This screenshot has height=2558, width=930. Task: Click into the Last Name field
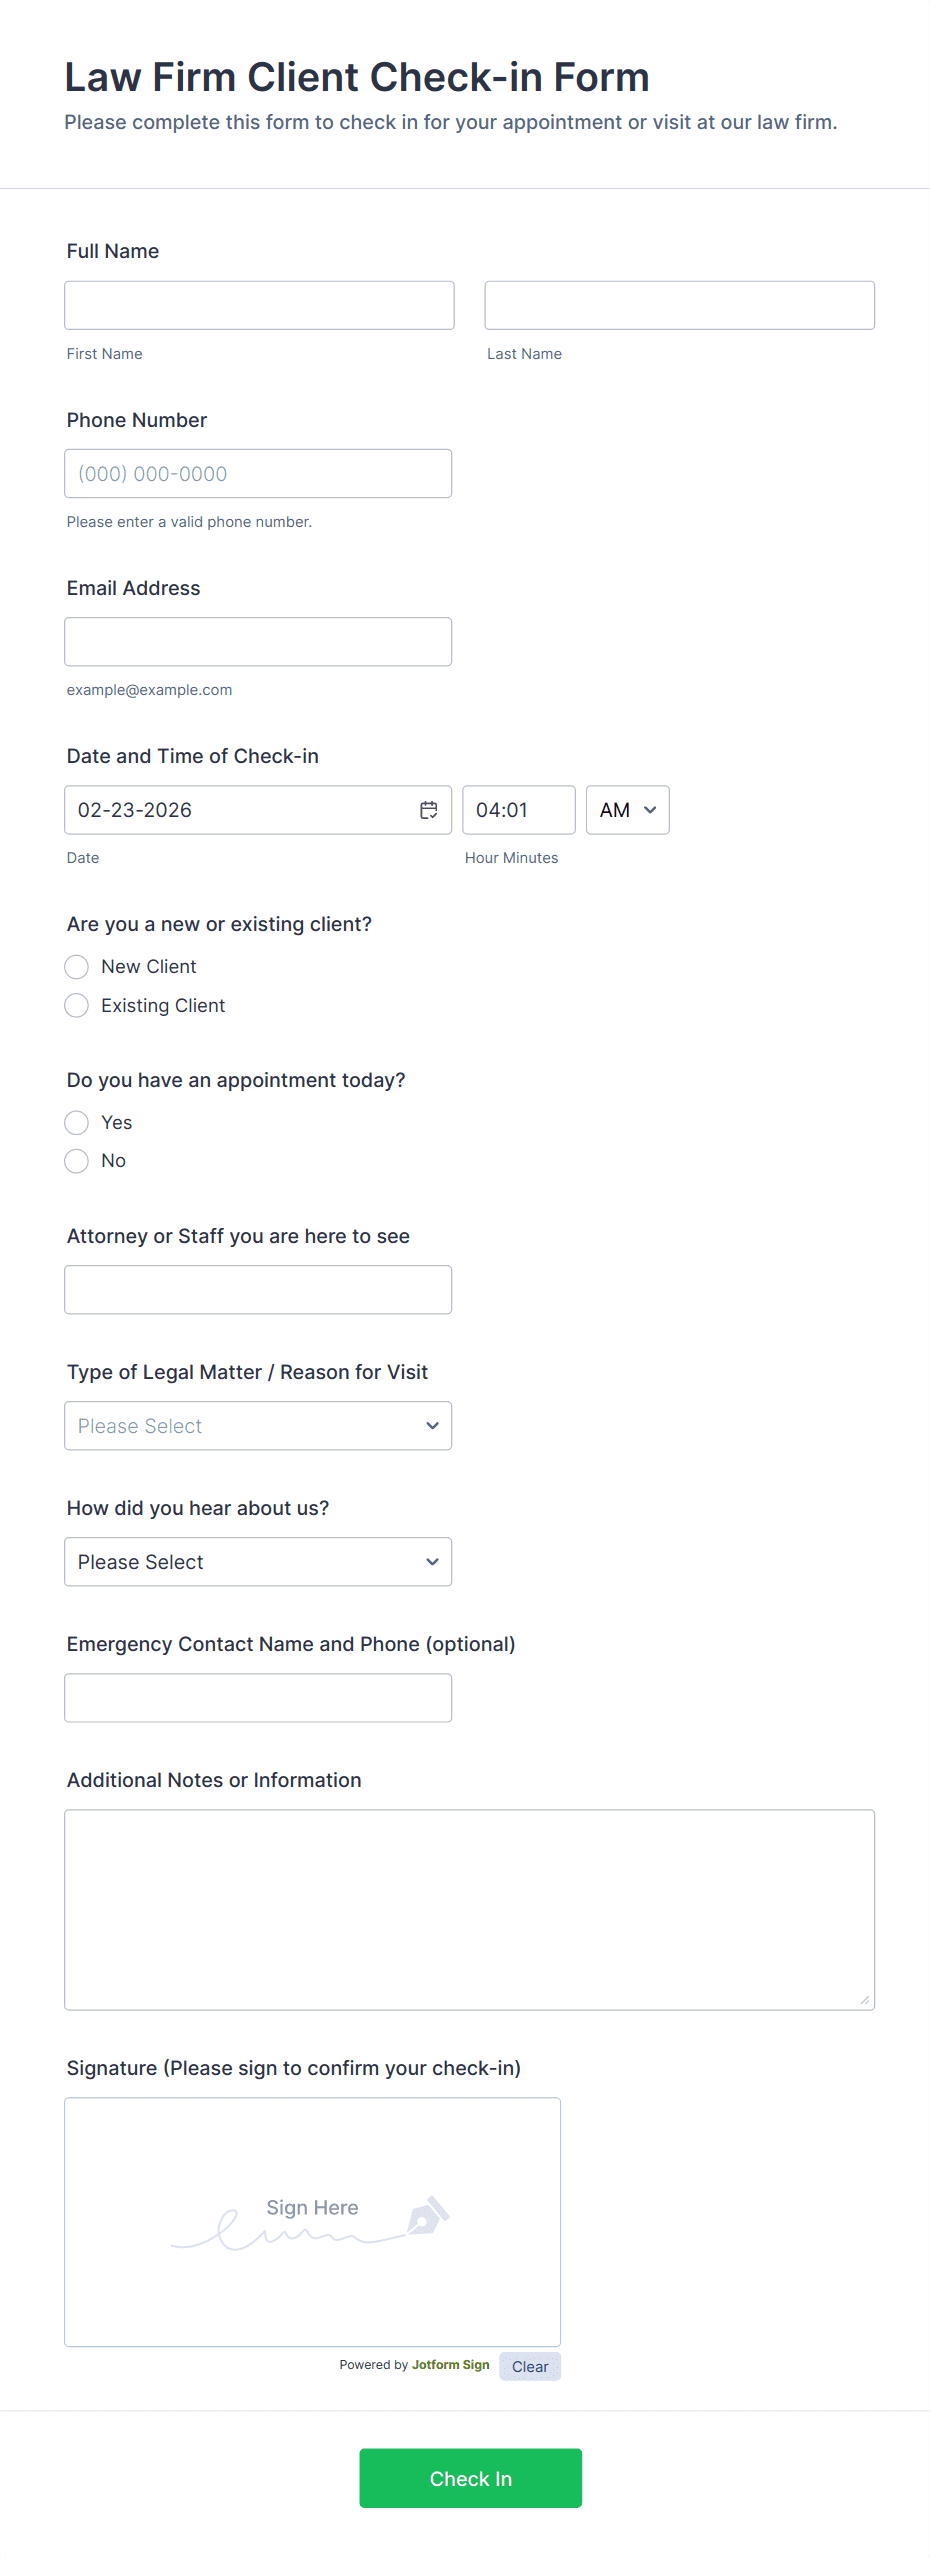[x=679, y=305]
